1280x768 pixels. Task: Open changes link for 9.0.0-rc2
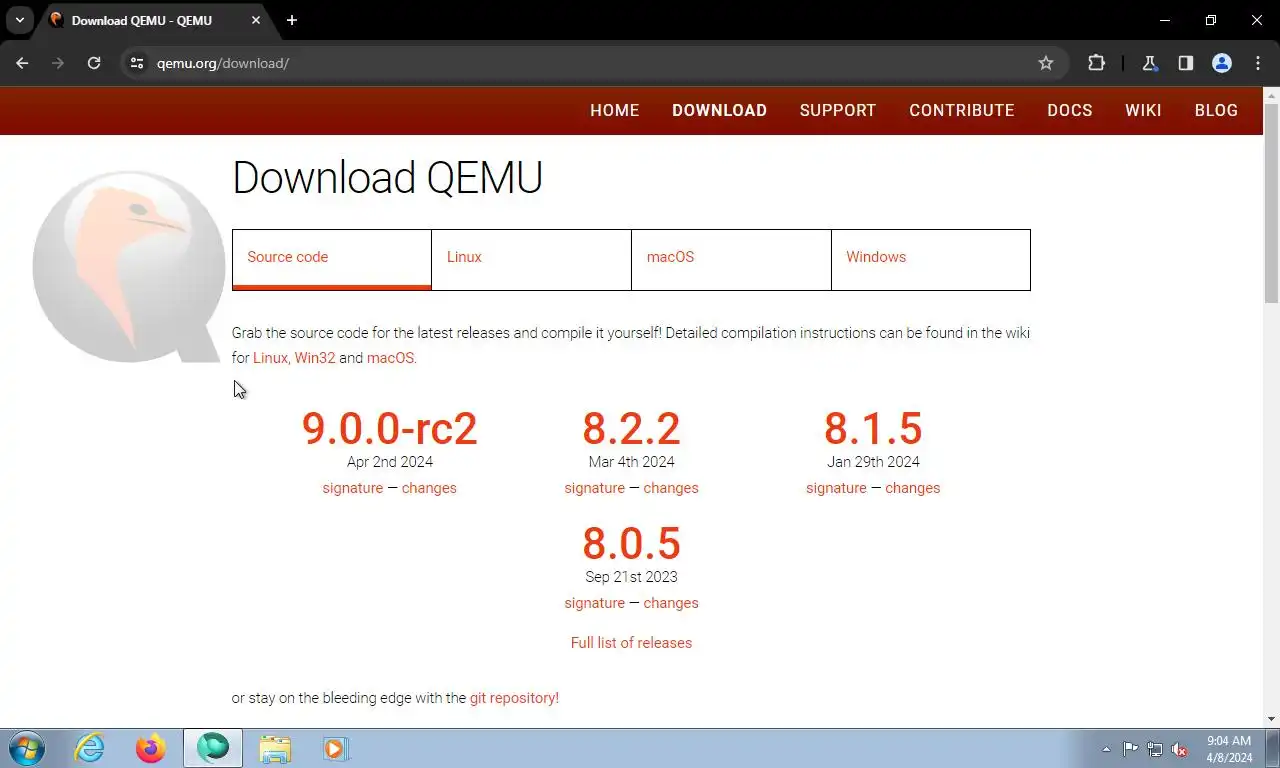pyautogui.click(x=429, y=488)
